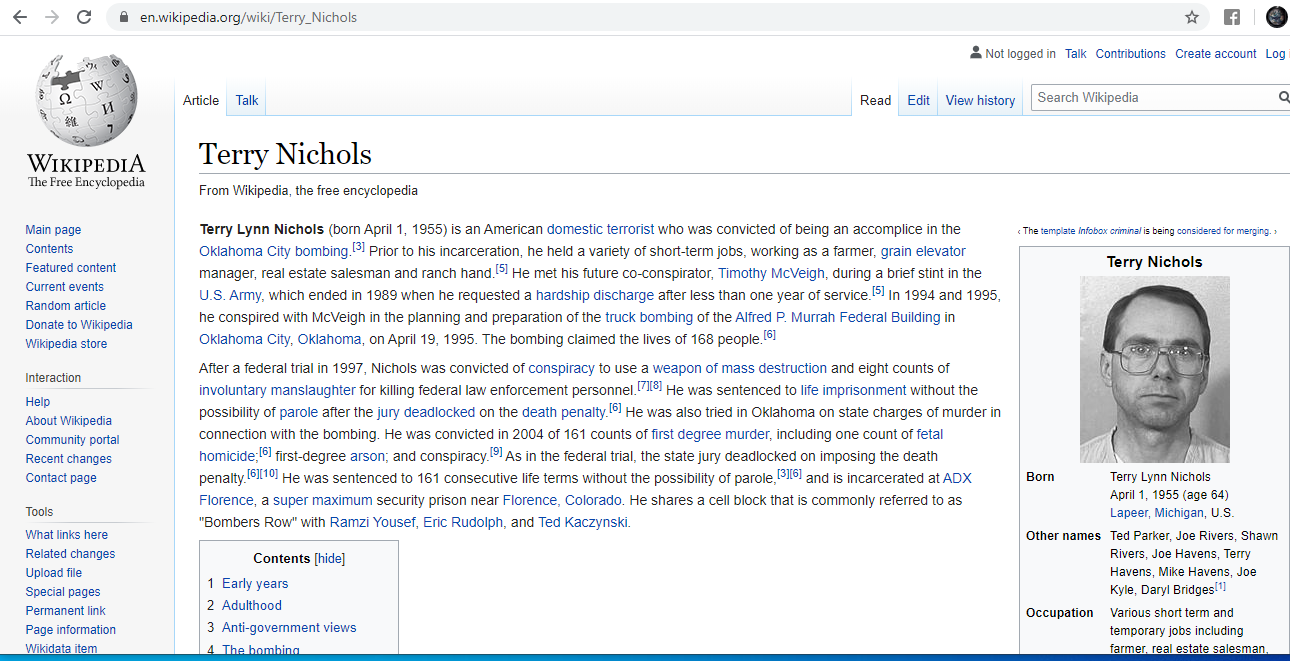Open About Wikipedia link
1290x661 pixels.
[x=69, y=421]
